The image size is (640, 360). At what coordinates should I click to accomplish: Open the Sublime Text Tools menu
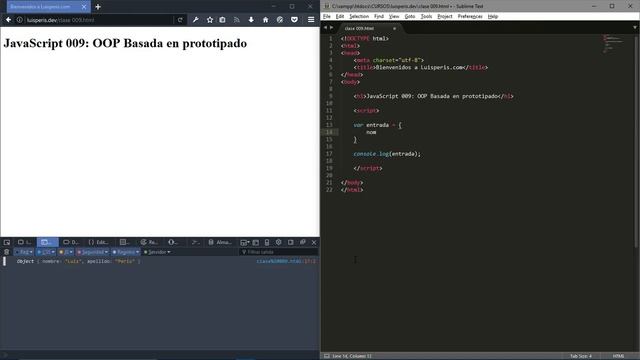point(426,16)
